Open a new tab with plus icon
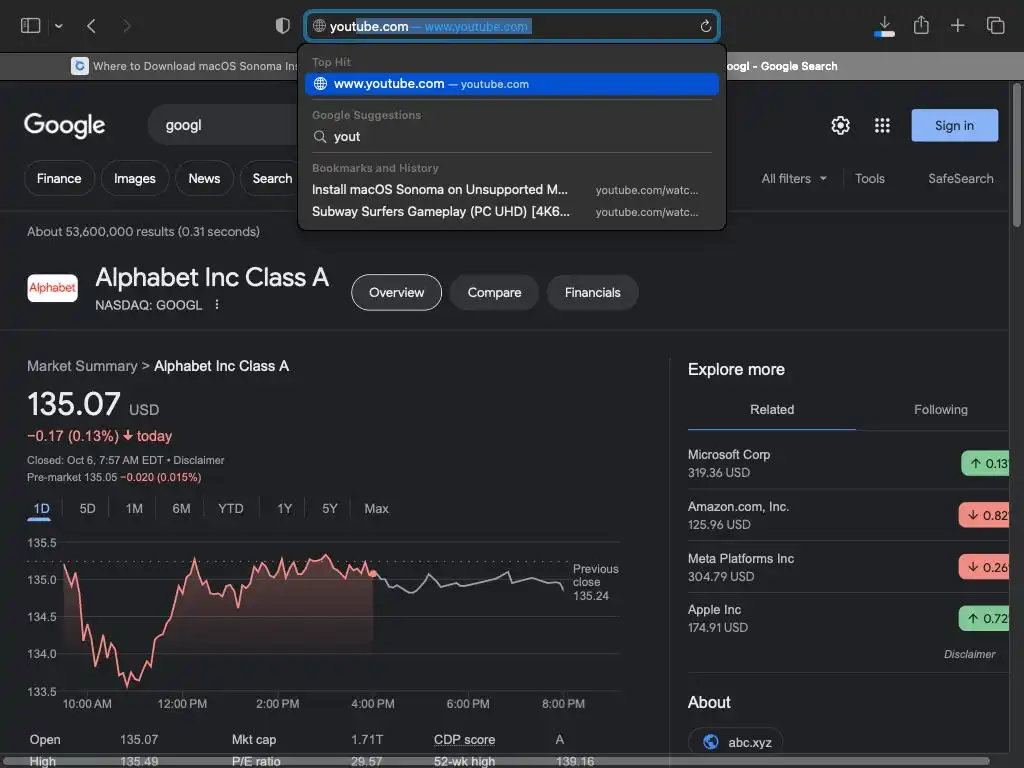Image resolution: width=1024 pixels, height=768 pixels. coord(958,26)
